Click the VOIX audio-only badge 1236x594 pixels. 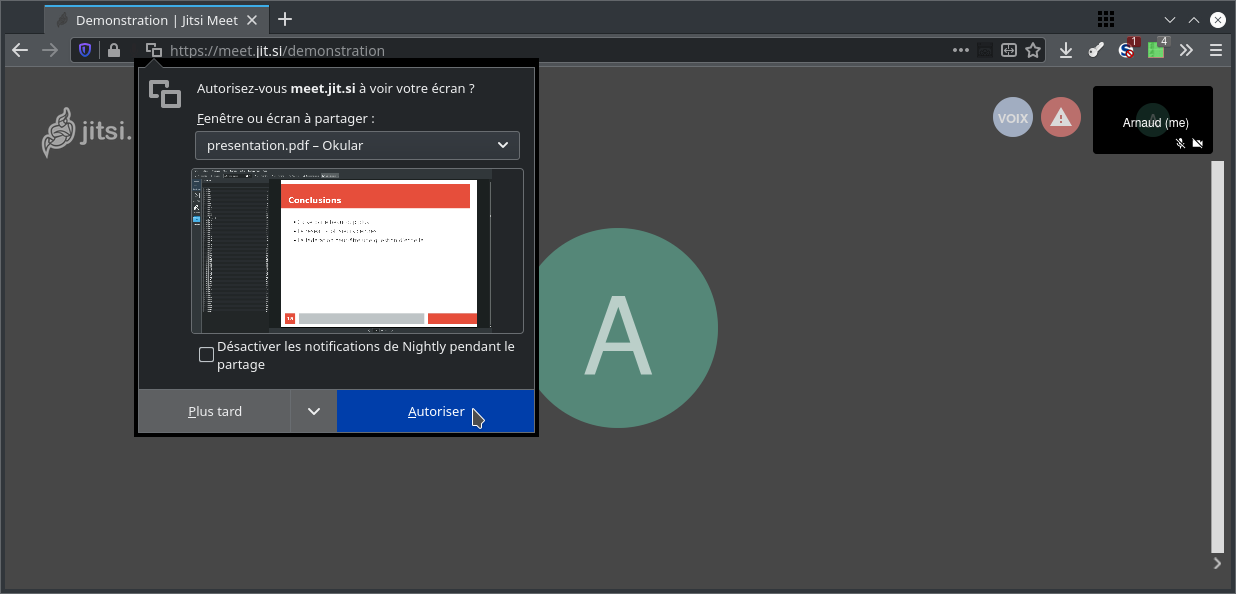1012,118
